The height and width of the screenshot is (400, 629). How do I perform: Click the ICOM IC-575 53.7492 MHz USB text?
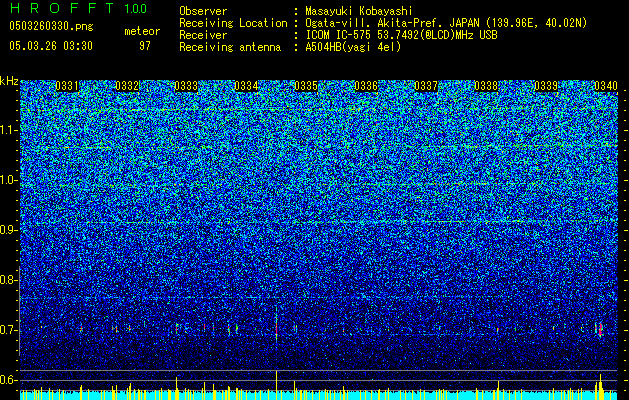[x=401, y=35]
